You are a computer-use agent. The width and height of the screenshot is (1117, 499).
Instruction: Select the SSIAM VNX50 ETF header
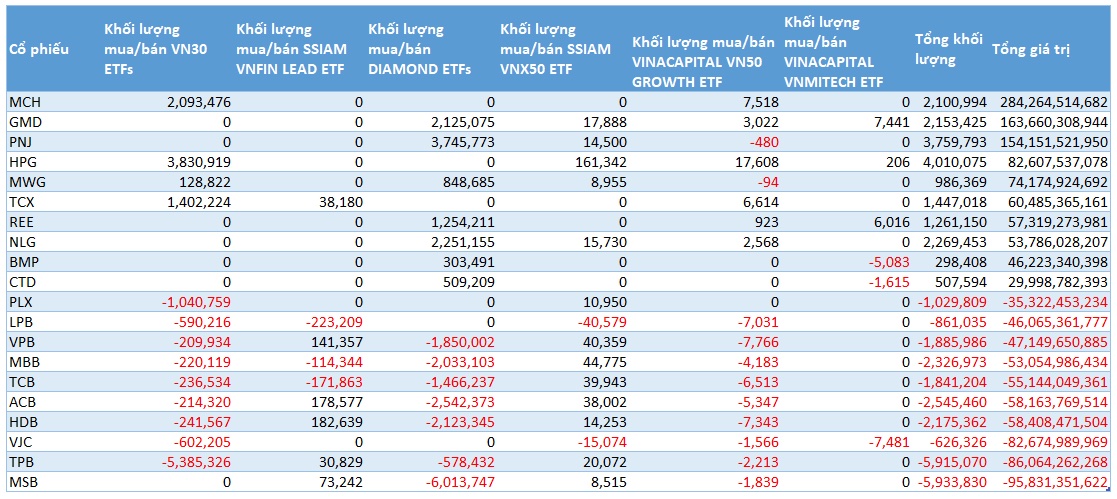(556, 50)
